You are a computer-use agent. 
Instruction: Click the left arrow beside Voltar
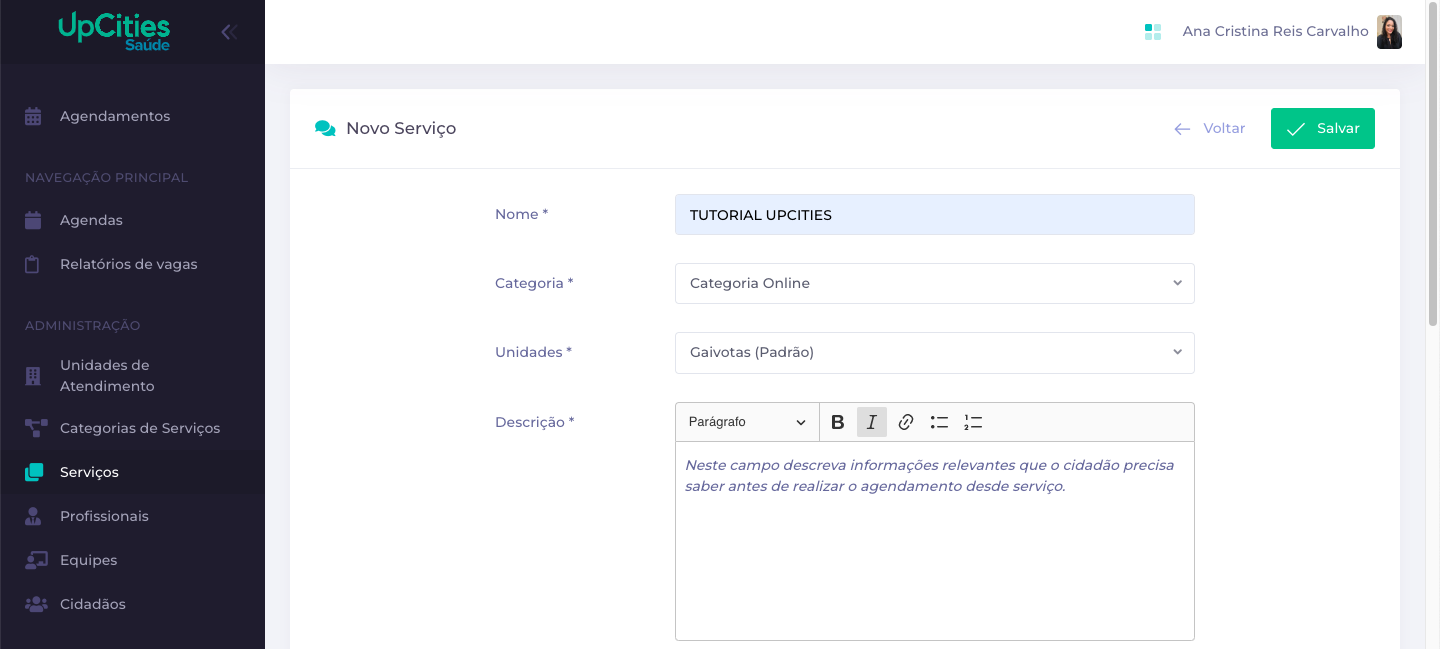coord(1182,129)
